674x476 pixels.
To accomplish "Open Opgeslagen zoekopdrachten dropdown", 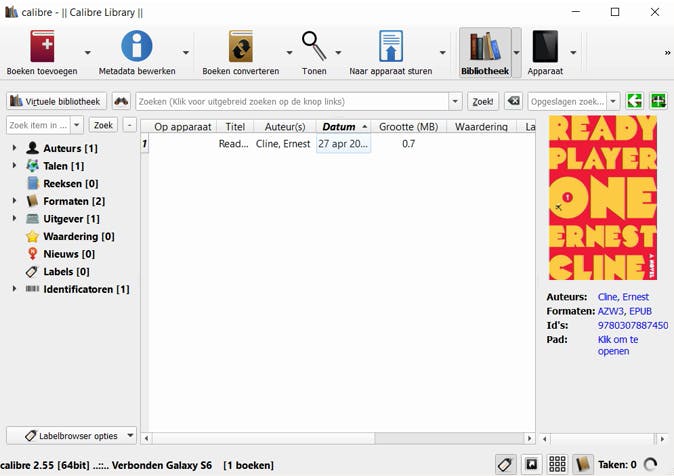I will 613,102.
